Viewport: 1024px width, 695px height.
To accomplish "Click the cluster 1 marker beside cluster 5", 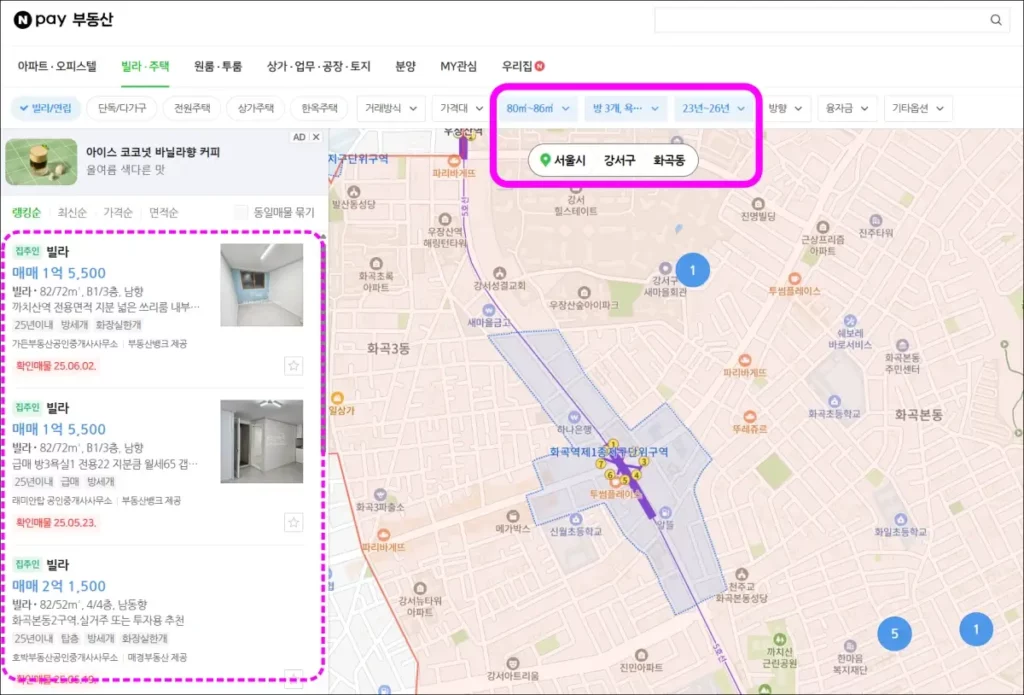I will coord(976,630).
